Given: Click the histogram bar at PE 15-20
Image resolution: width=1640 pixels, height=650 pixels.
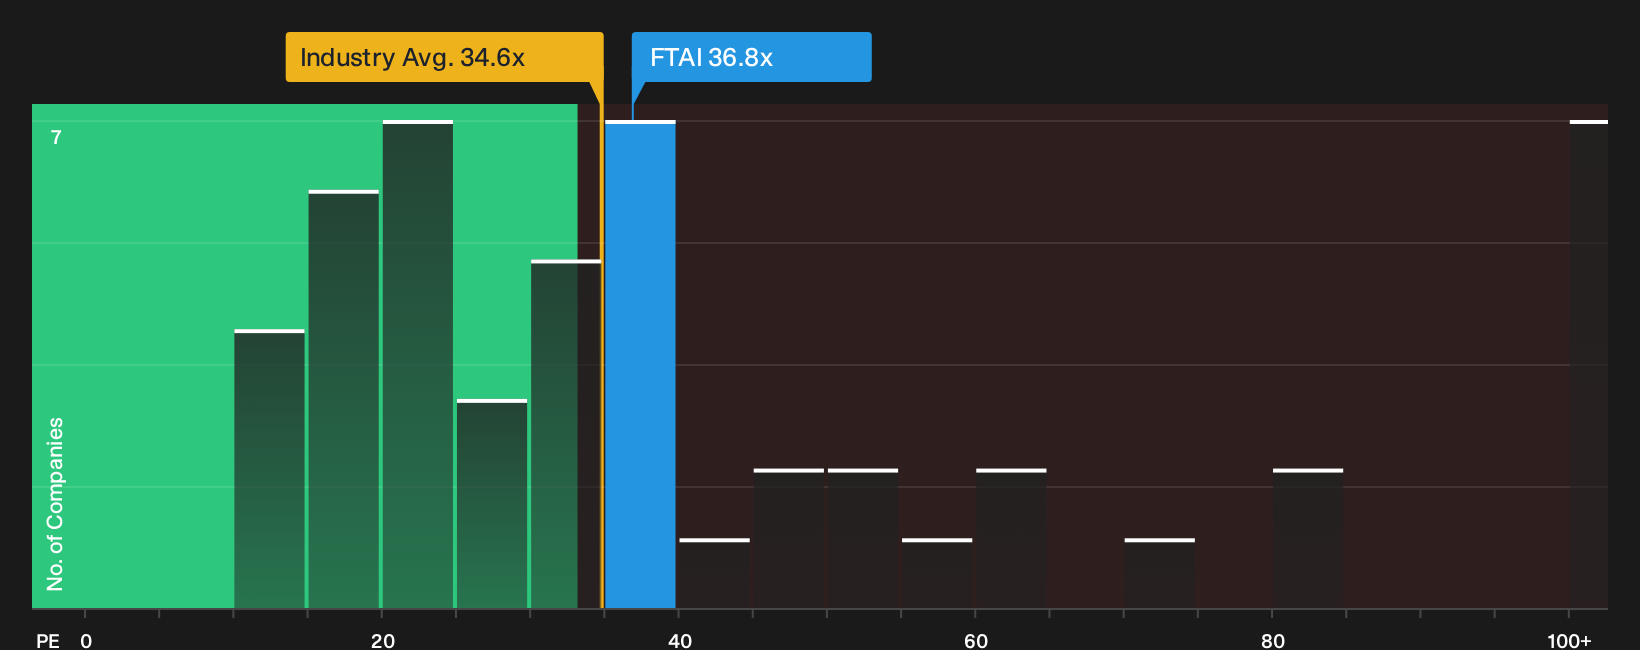Looking at the screenshot, I should pyautogui.click(x=344, y=399).
